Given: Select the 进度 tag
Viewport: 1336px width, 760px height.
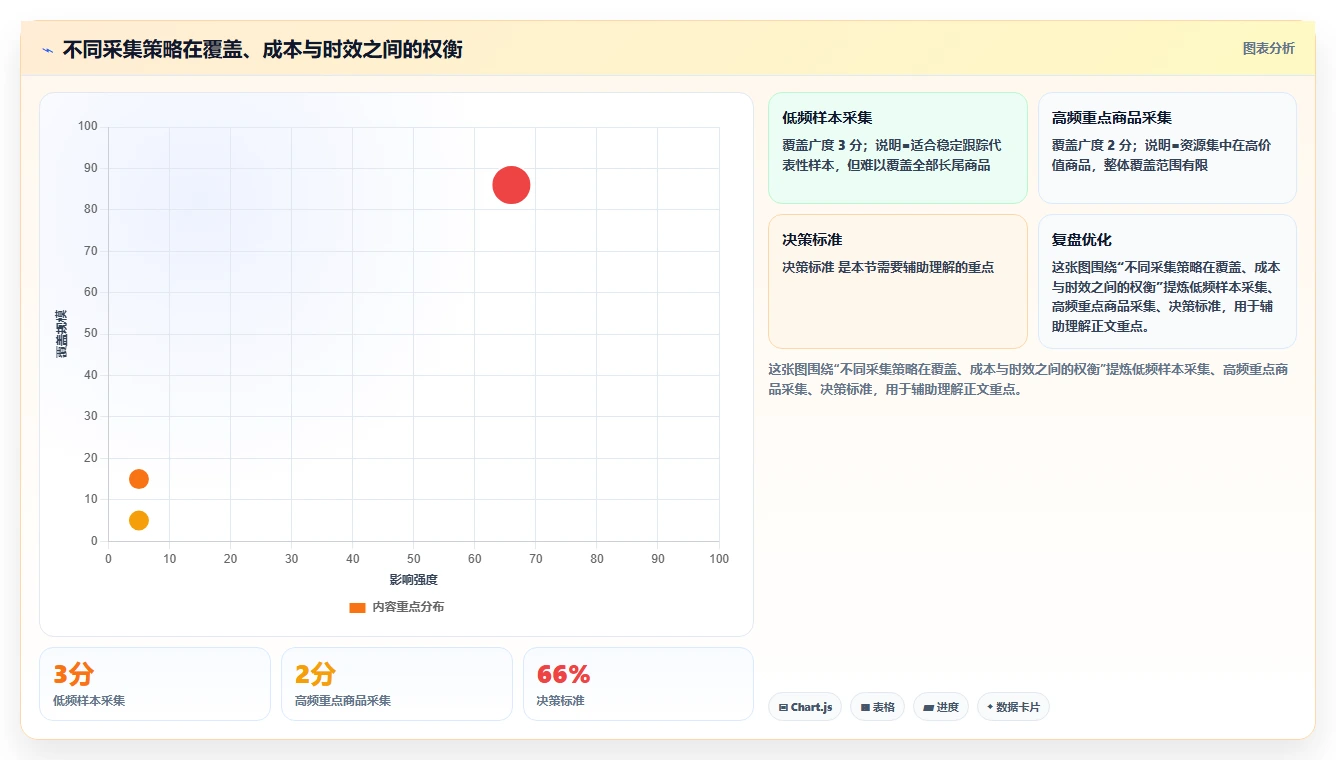Looking at the screenshot, I should (941, 707).
